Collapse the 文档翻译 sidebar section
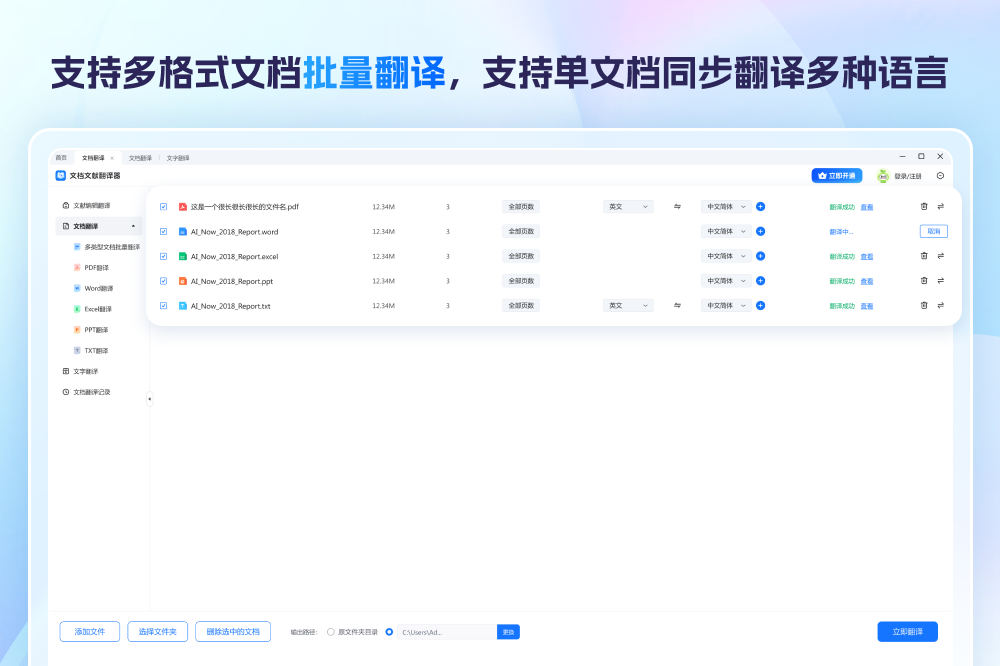1000x666 pixels. 134,225
